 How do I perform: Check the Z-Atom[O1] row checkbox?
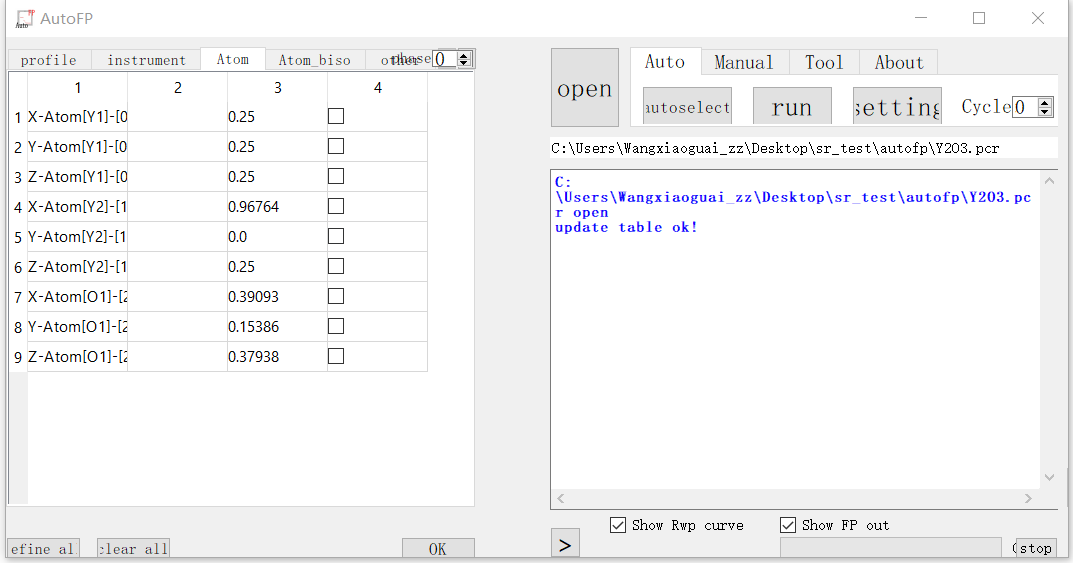[336, 356]
